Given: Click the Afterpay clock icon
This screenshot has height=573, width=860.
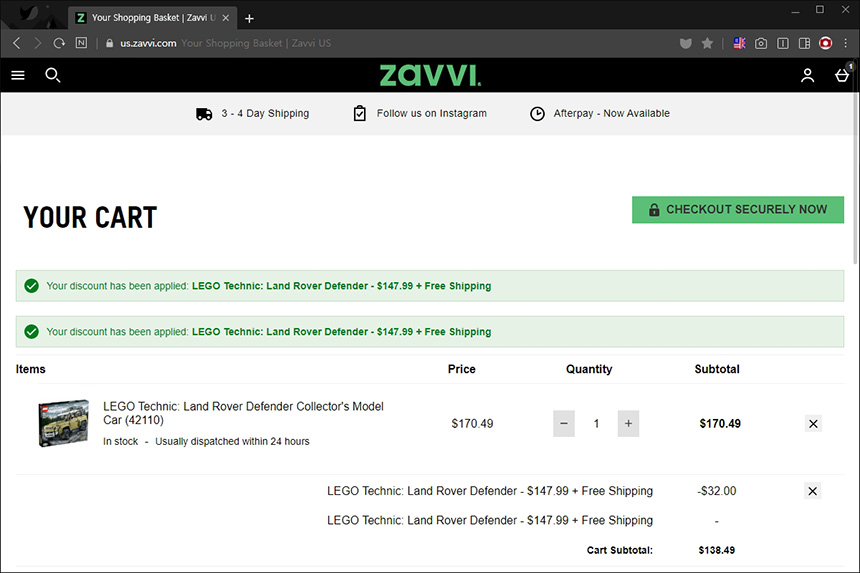Looking at the screenshot, I should click(x=538, y=114).
